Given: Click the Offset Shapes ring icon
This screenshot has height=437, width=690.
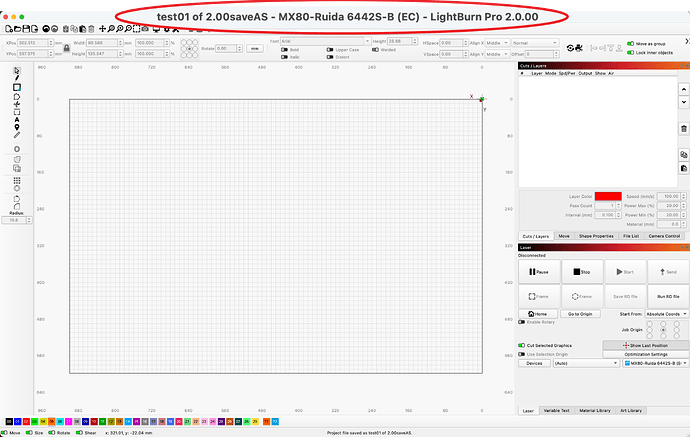Looking at the screenshot, I should 17,149.
